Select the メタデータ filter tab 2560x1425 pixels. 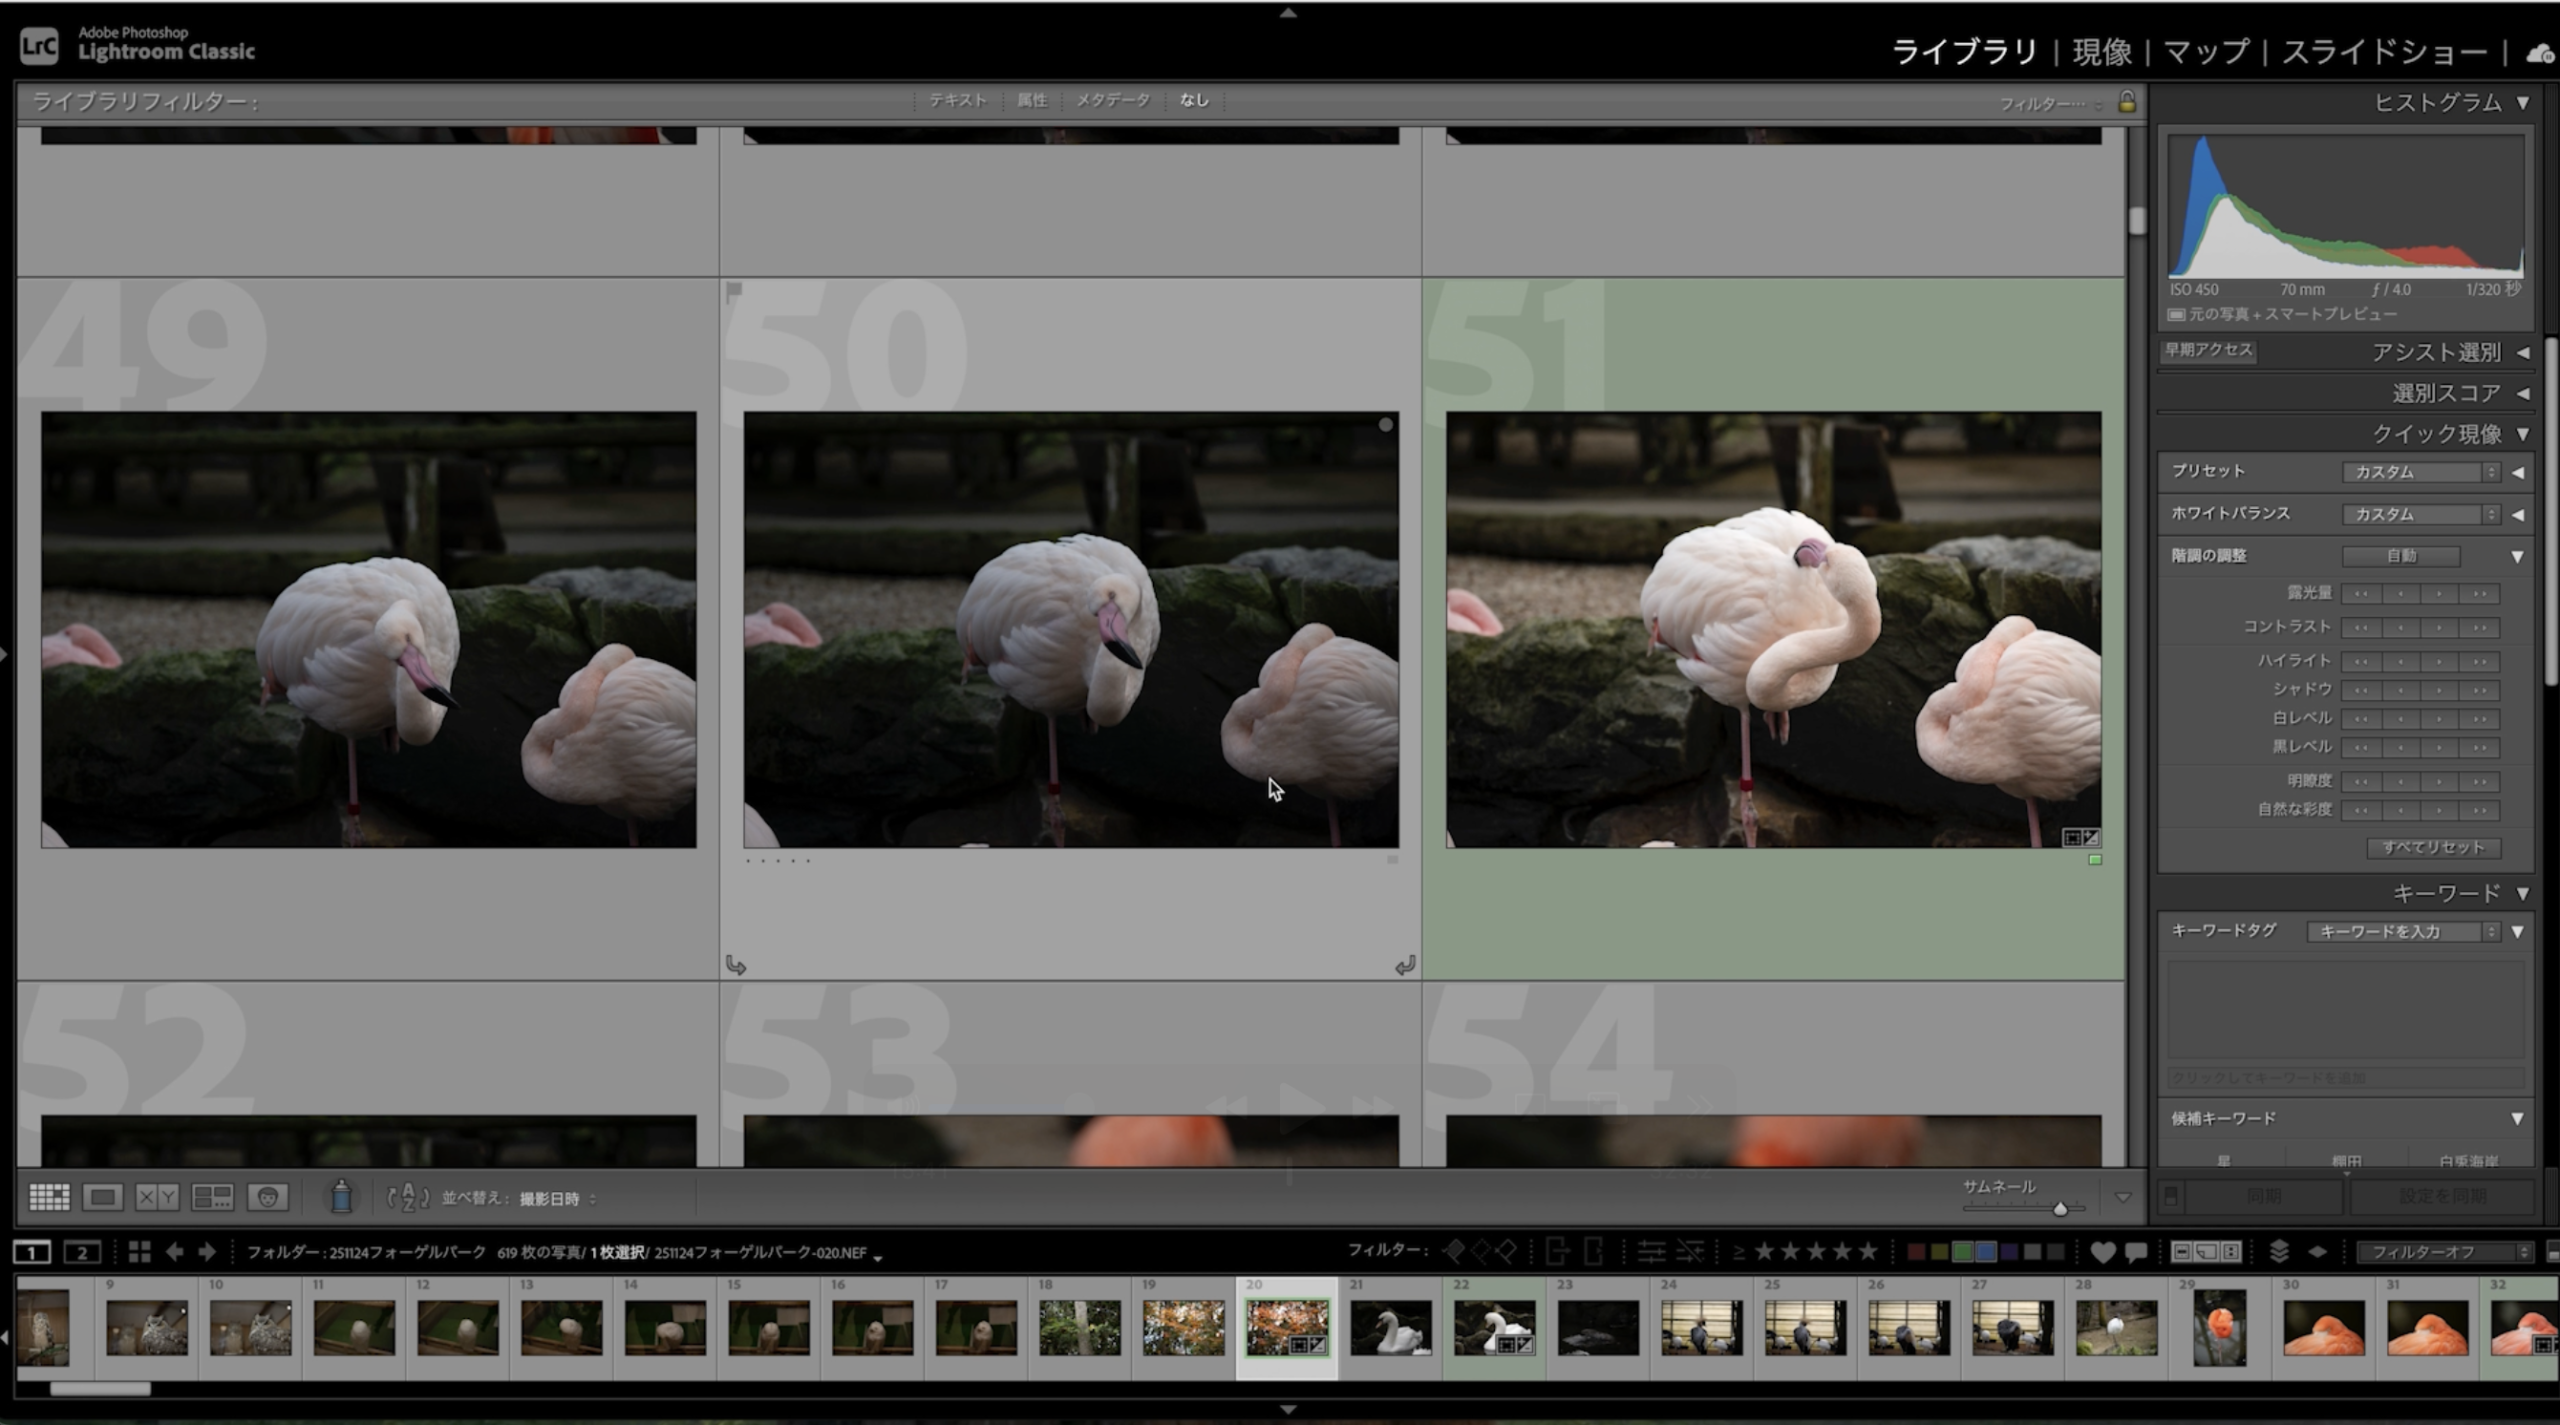coord(1112,101)
